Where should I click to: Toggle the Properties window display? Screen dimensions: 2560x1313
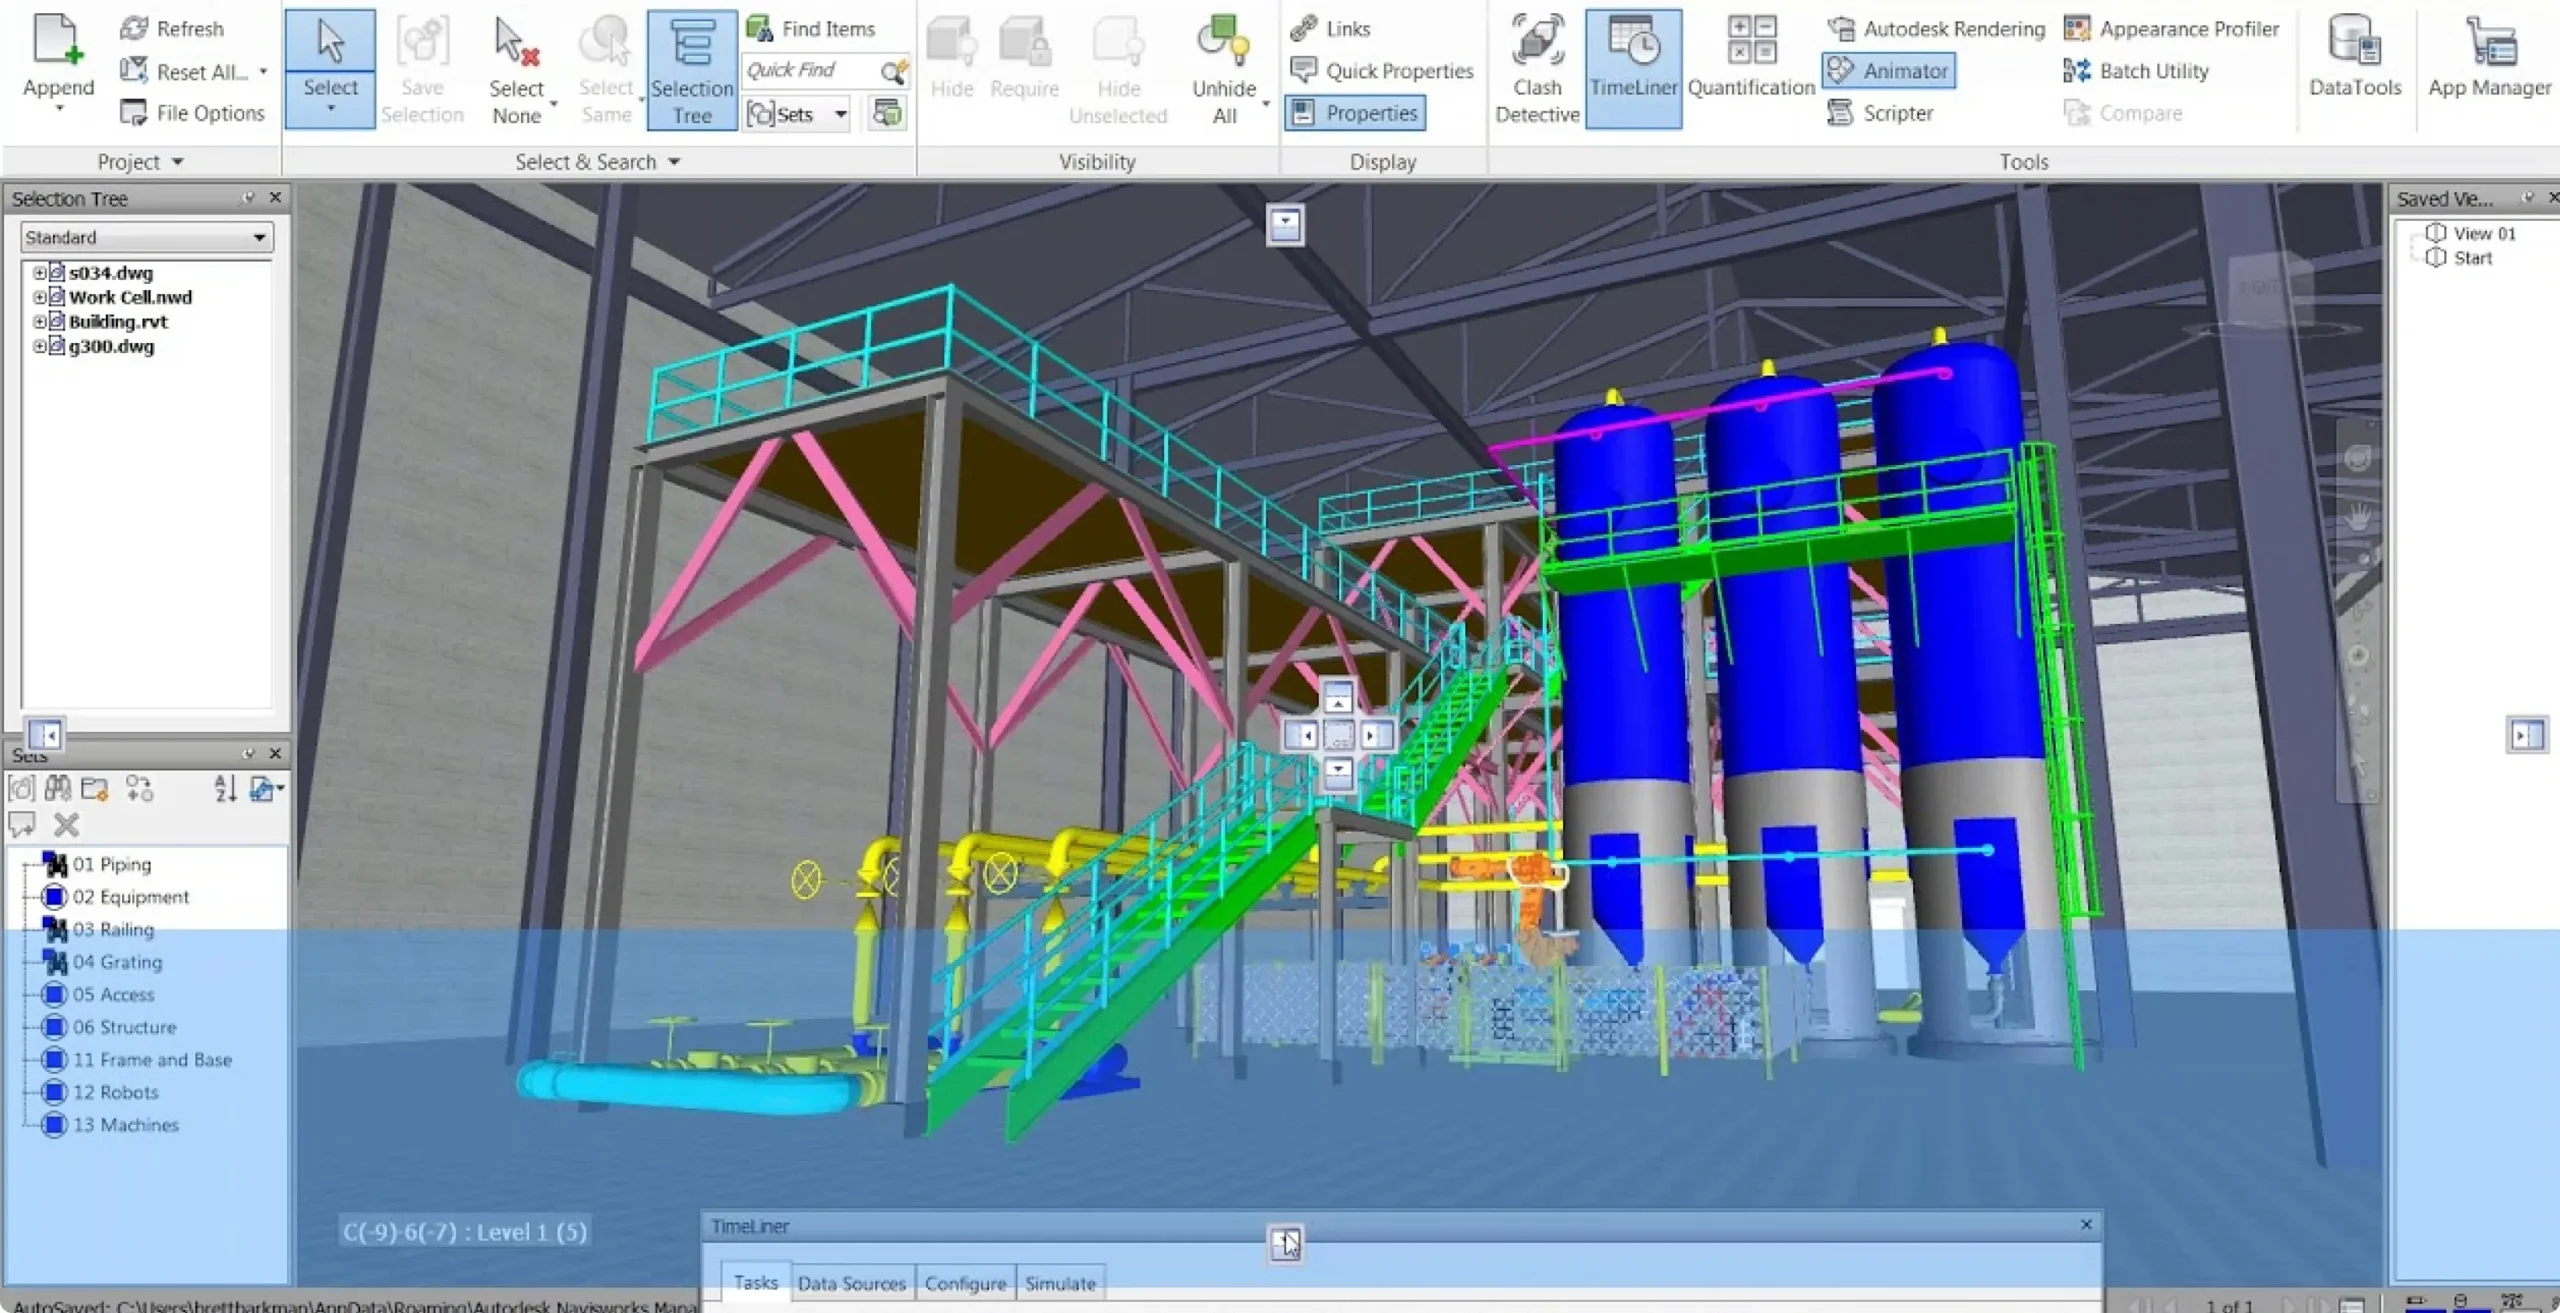[x=1356, y=113]
